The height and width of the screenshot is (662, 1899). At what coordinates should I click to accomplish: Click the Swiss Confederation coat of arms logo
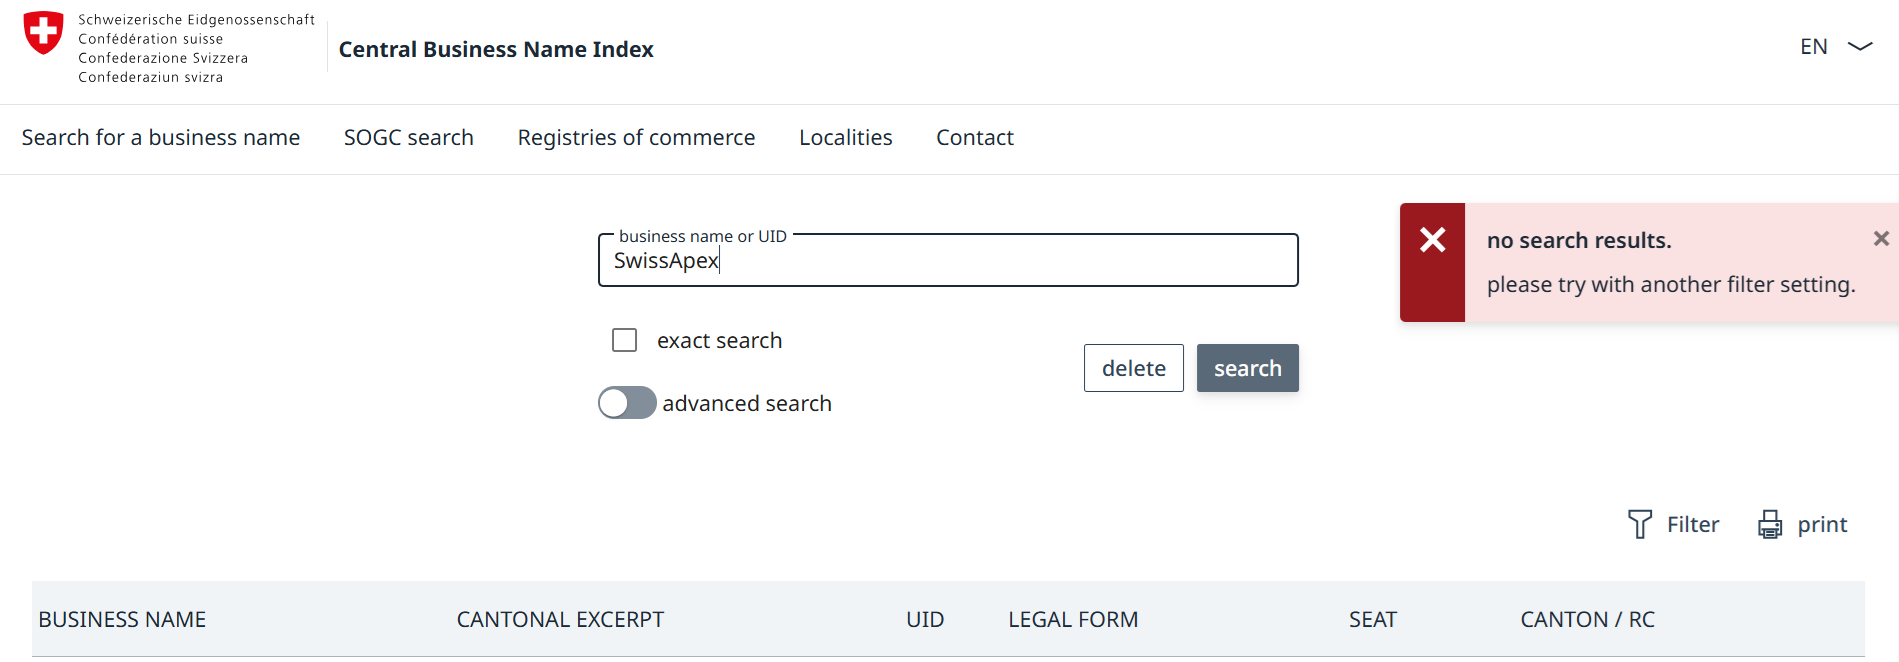tap(43, 33)
